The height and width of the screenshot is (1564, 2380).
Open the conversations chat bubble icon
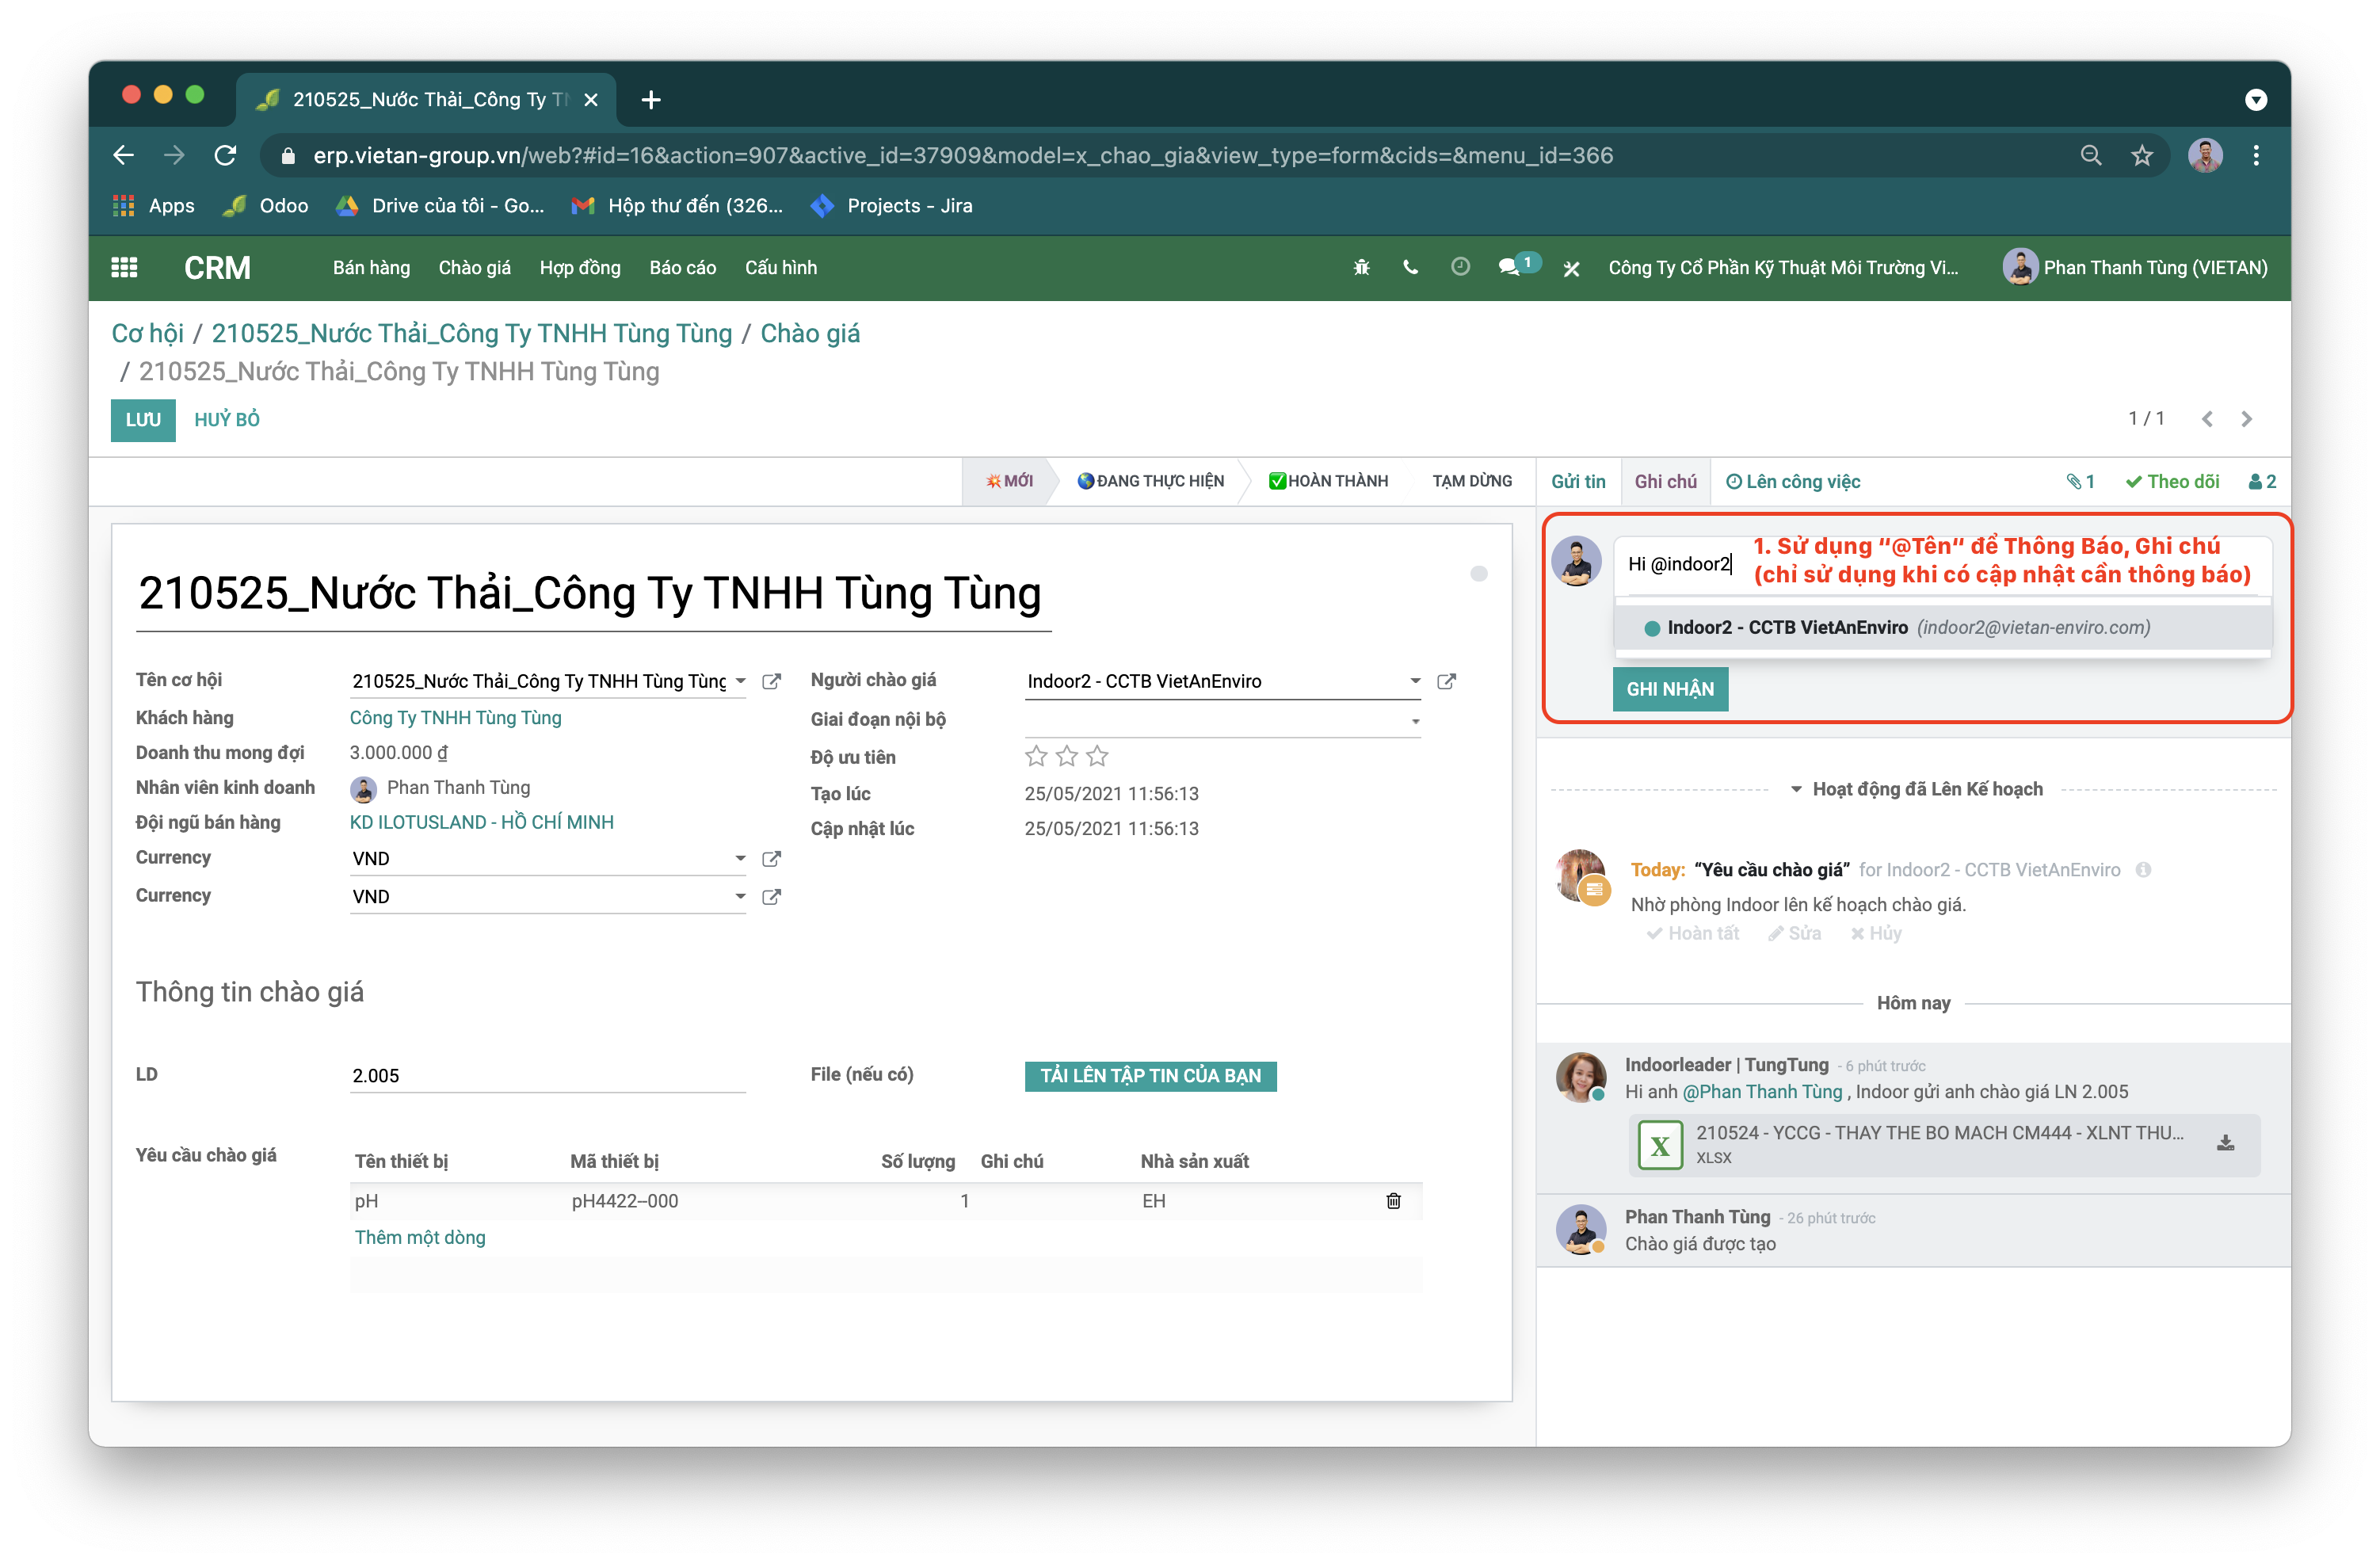[1509, 267]
